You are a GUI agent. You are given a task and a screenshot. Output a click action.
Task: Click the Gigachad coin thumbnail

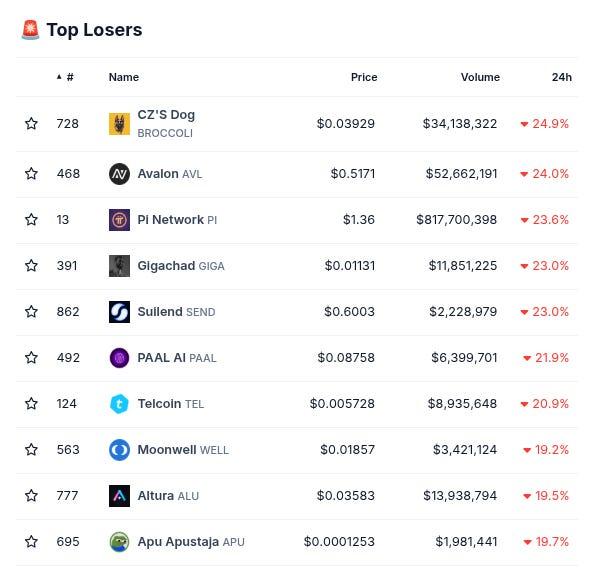[x=119, y=266]
